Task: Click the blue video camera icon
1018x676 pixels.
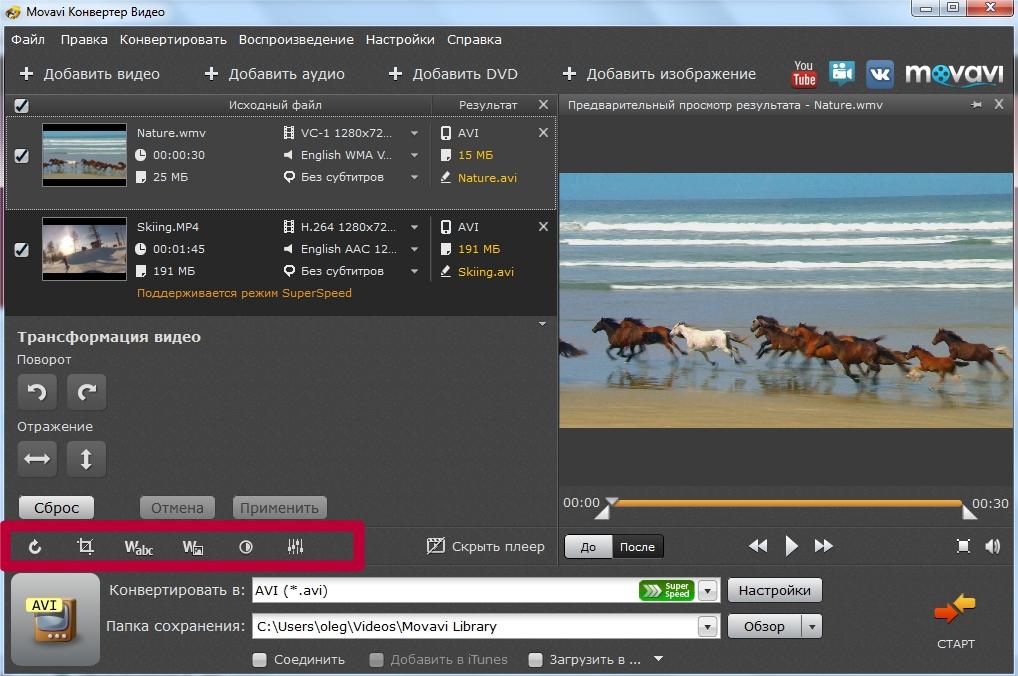Action: (x=842, y=73)
